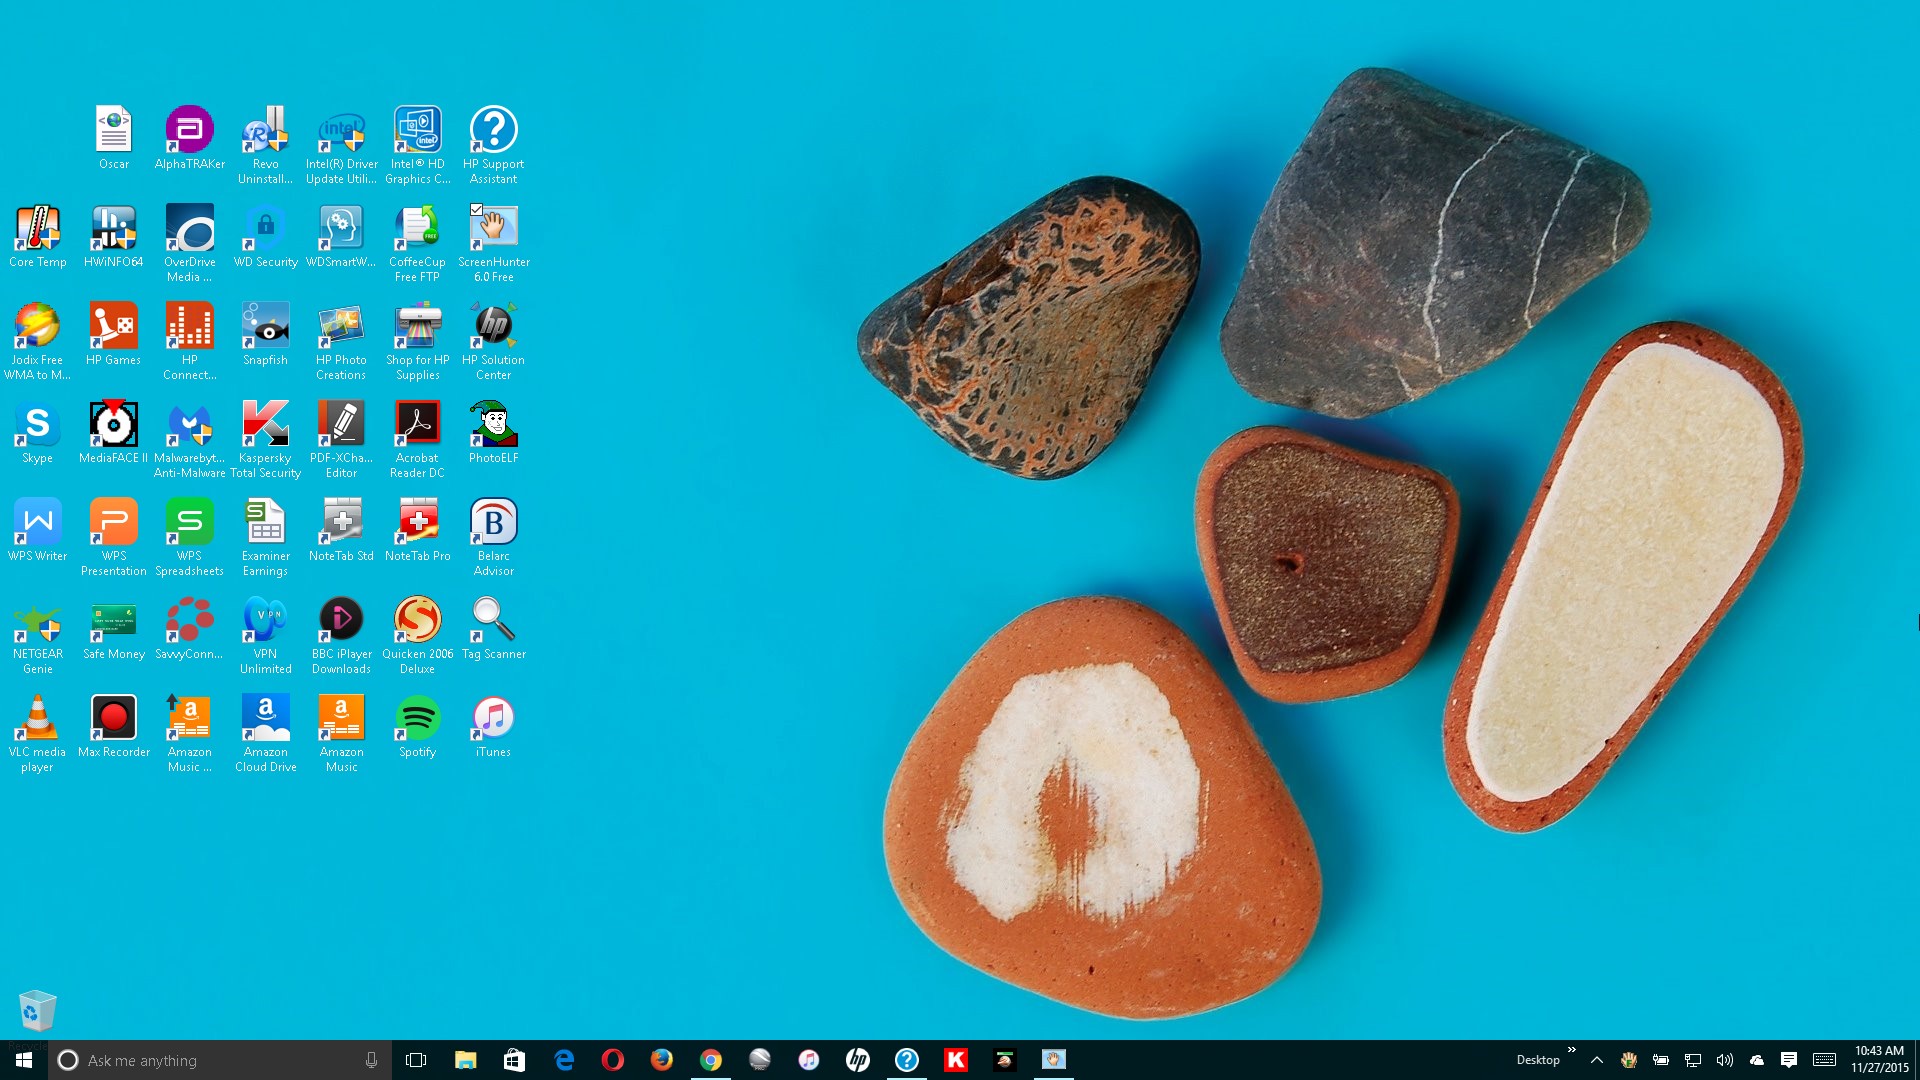Open Action Center notifications
Image resolution: width=1920 pixels, height=1080 pixels.
point(1789,1060)
